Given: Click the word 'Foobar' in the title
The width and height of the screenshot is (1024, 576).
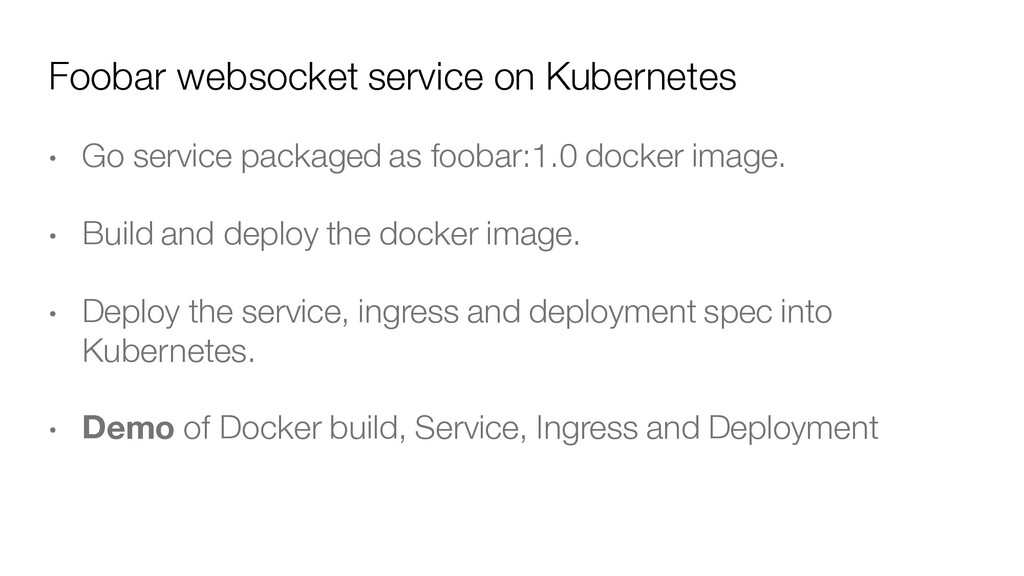Looking at the screenshot, I should [107, 76].
